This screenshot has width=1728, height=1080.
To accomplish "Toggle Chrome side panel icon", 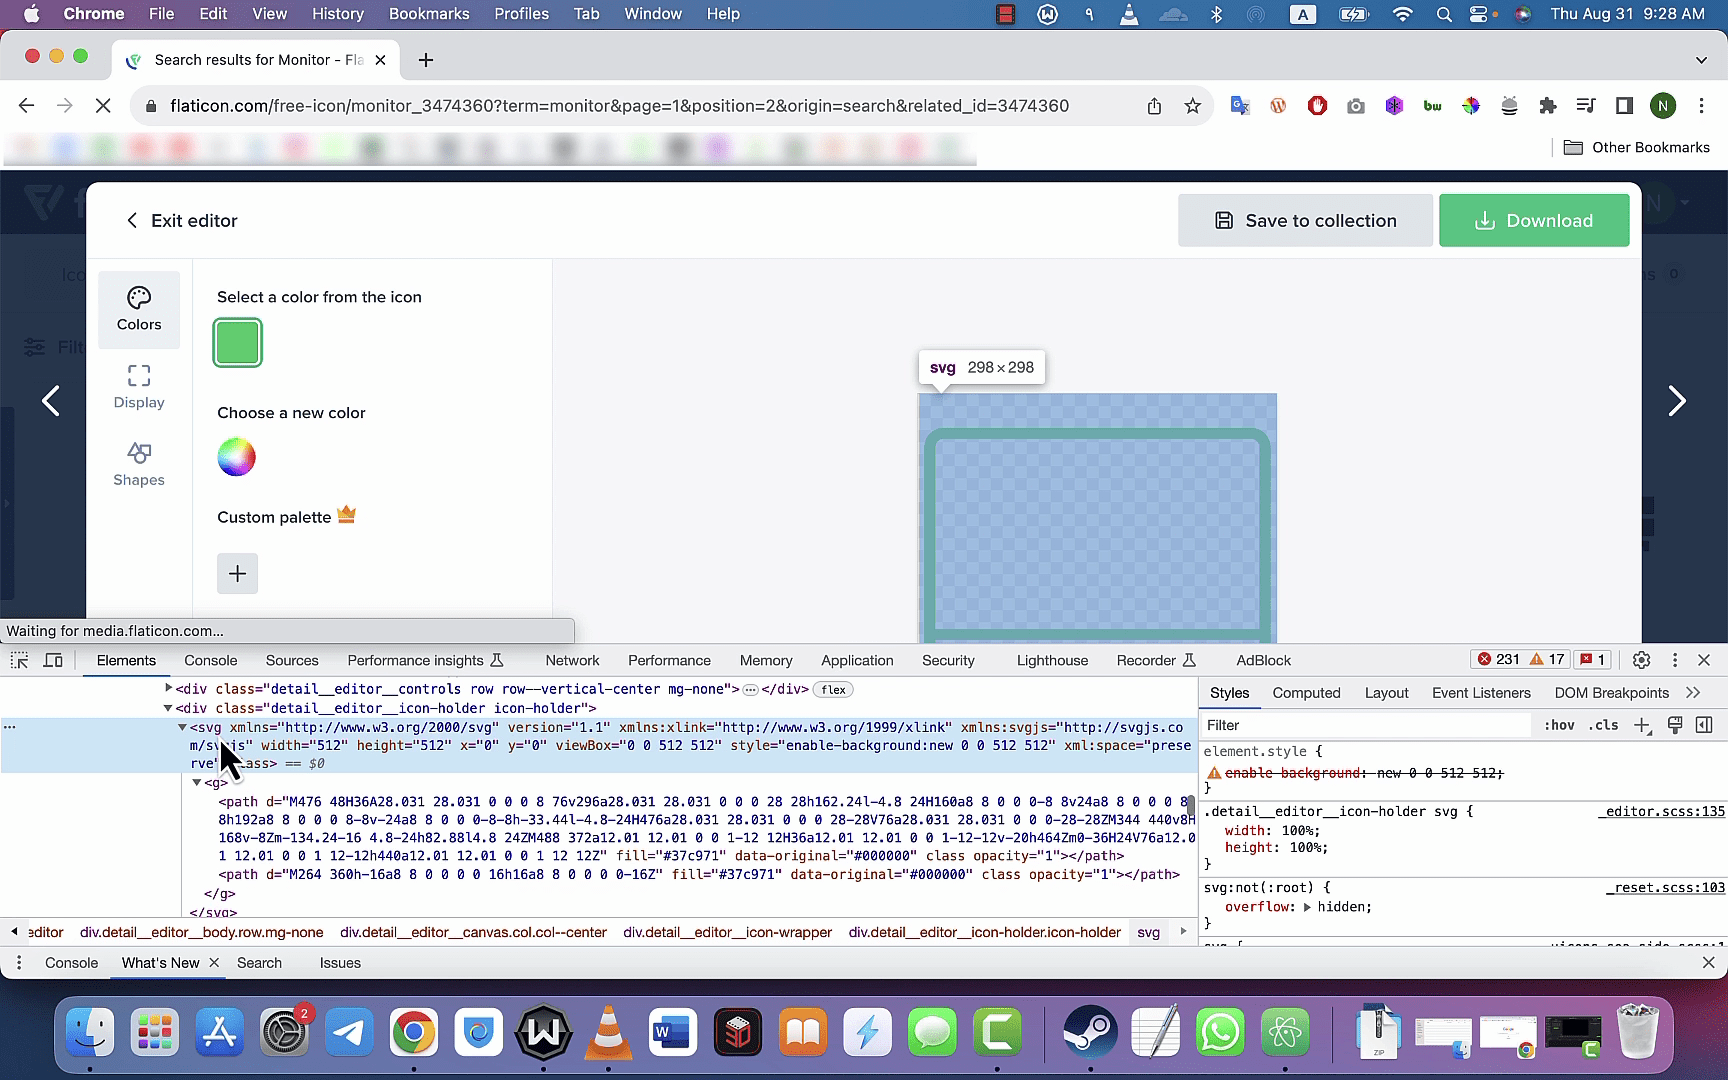I will [x=1624, y=105].
